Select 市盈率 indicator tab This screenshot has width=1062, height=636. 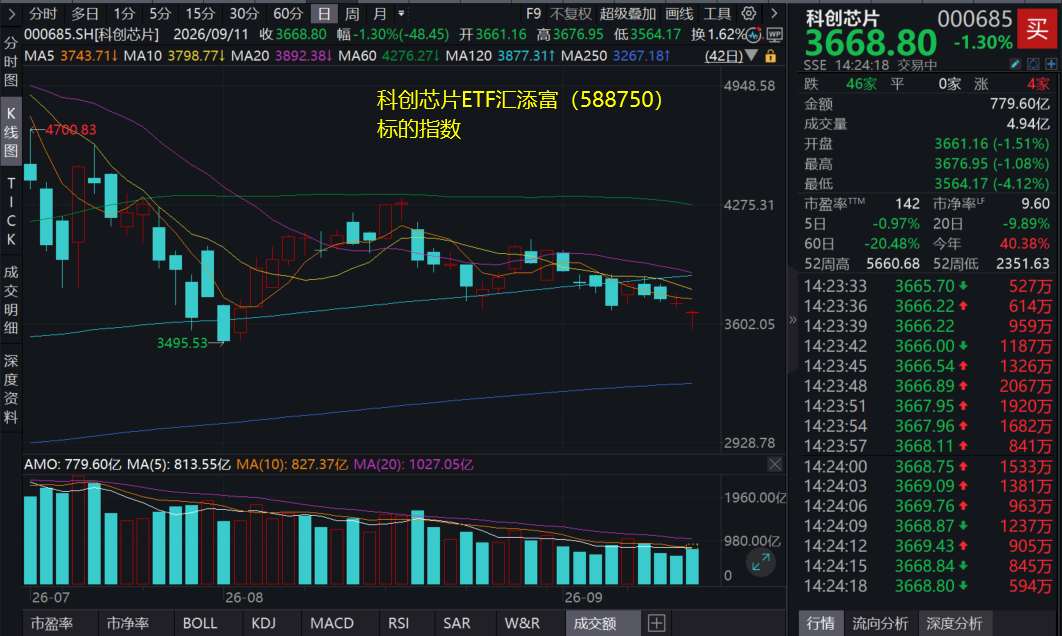point(51,623)
